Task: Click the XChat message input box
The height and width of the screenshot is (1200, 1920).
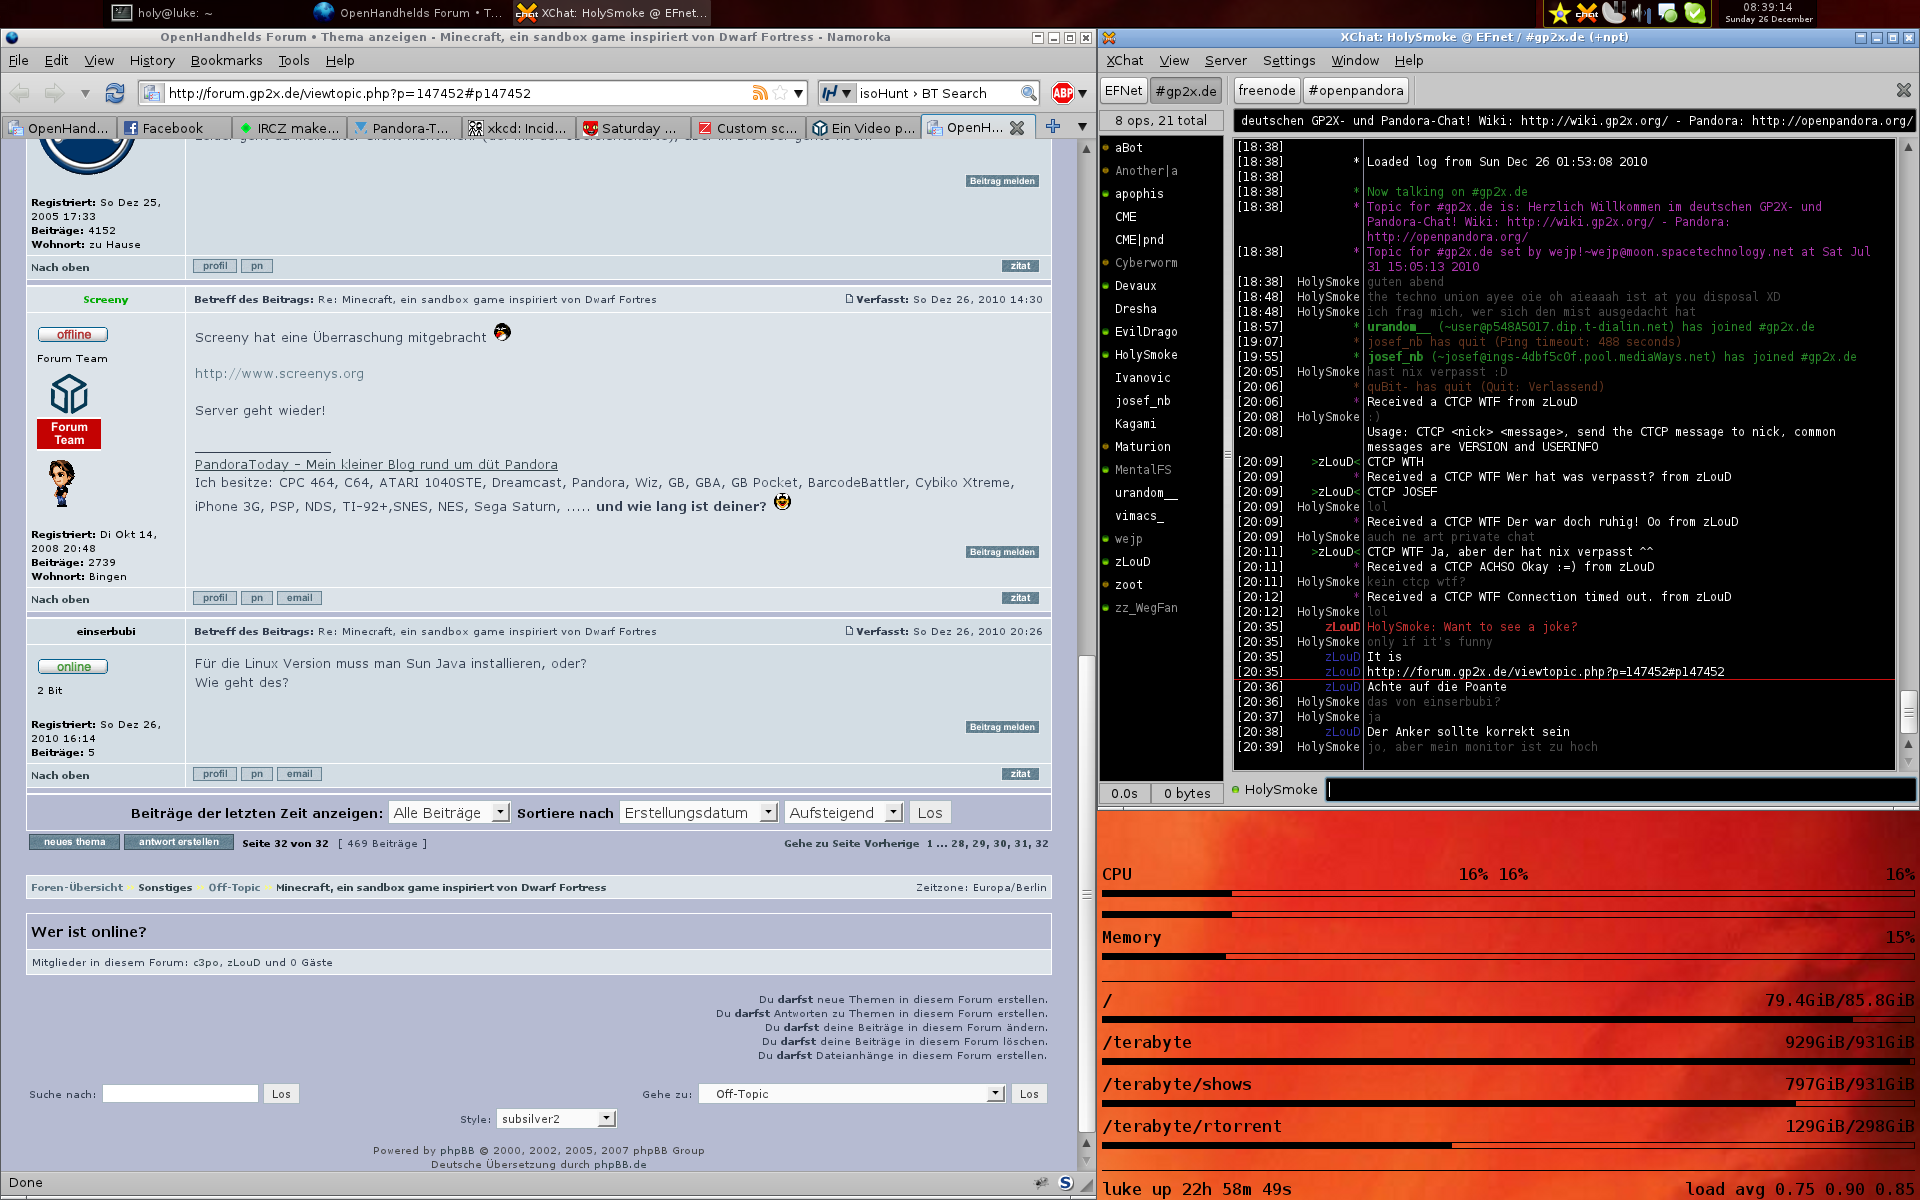Action: click(x=1620, y=790)
